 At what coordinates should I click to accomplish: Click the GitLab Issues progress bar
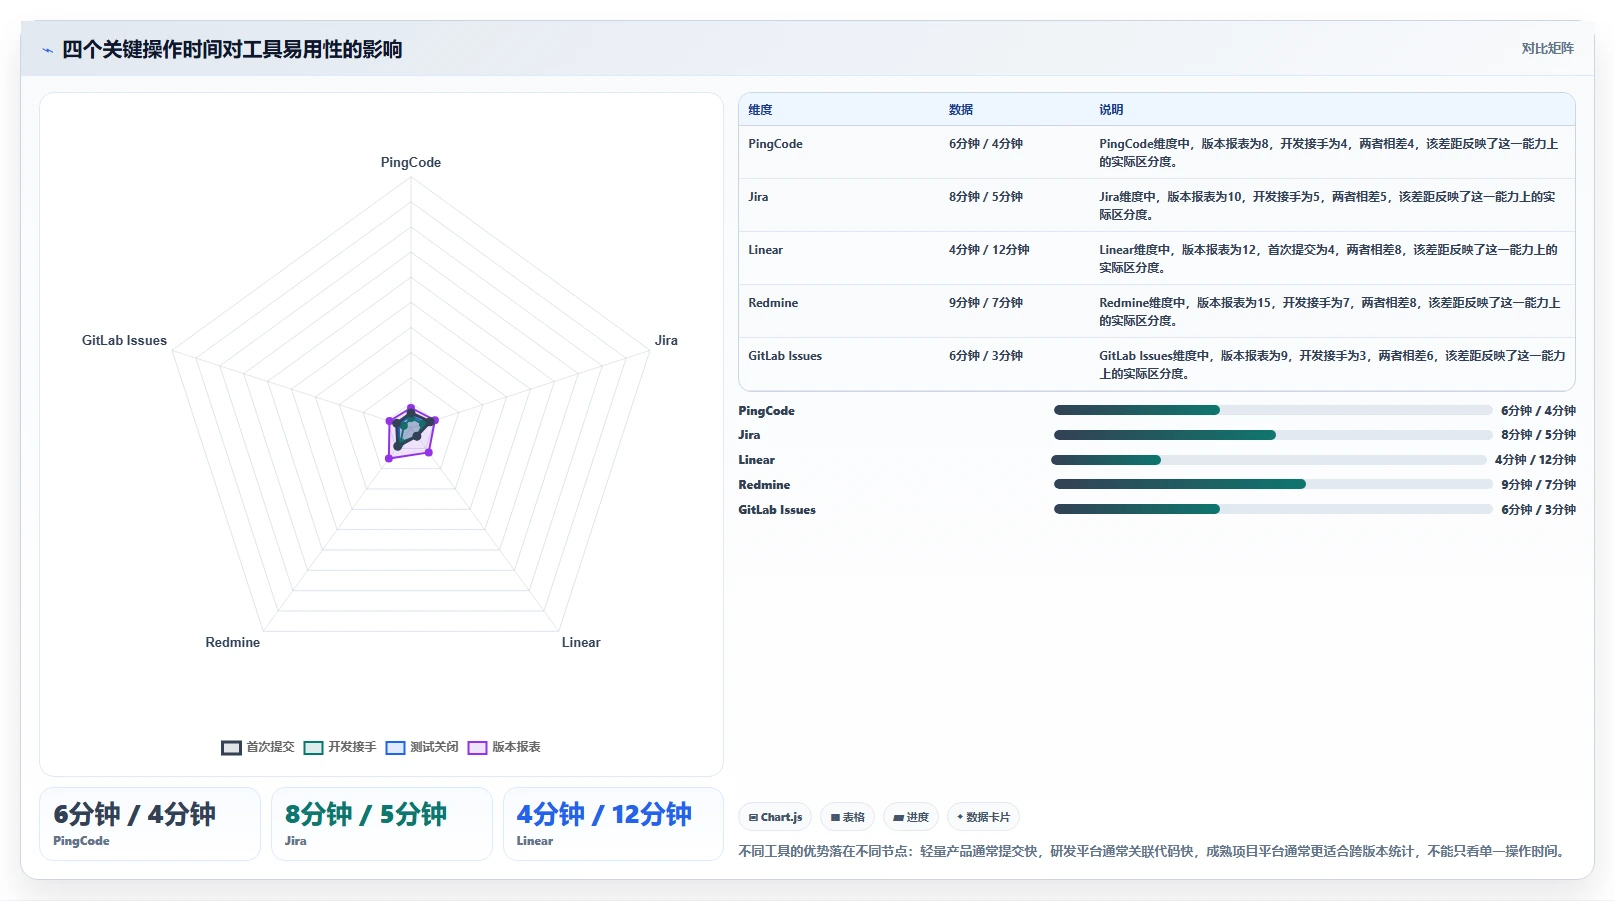[x=1273, y=509]
